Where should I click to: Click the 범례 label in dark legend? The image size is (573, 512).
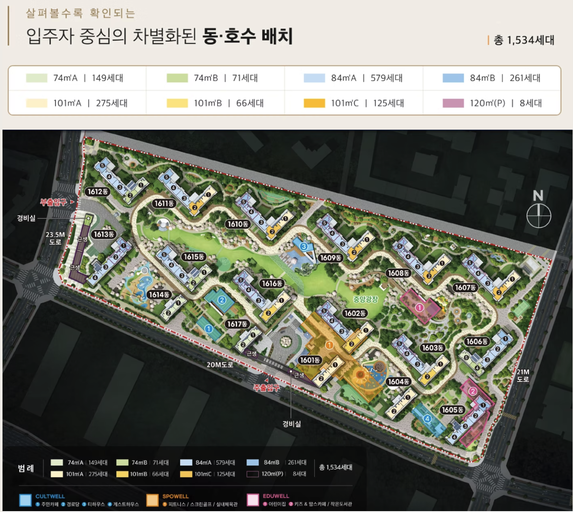pos(26,468)
